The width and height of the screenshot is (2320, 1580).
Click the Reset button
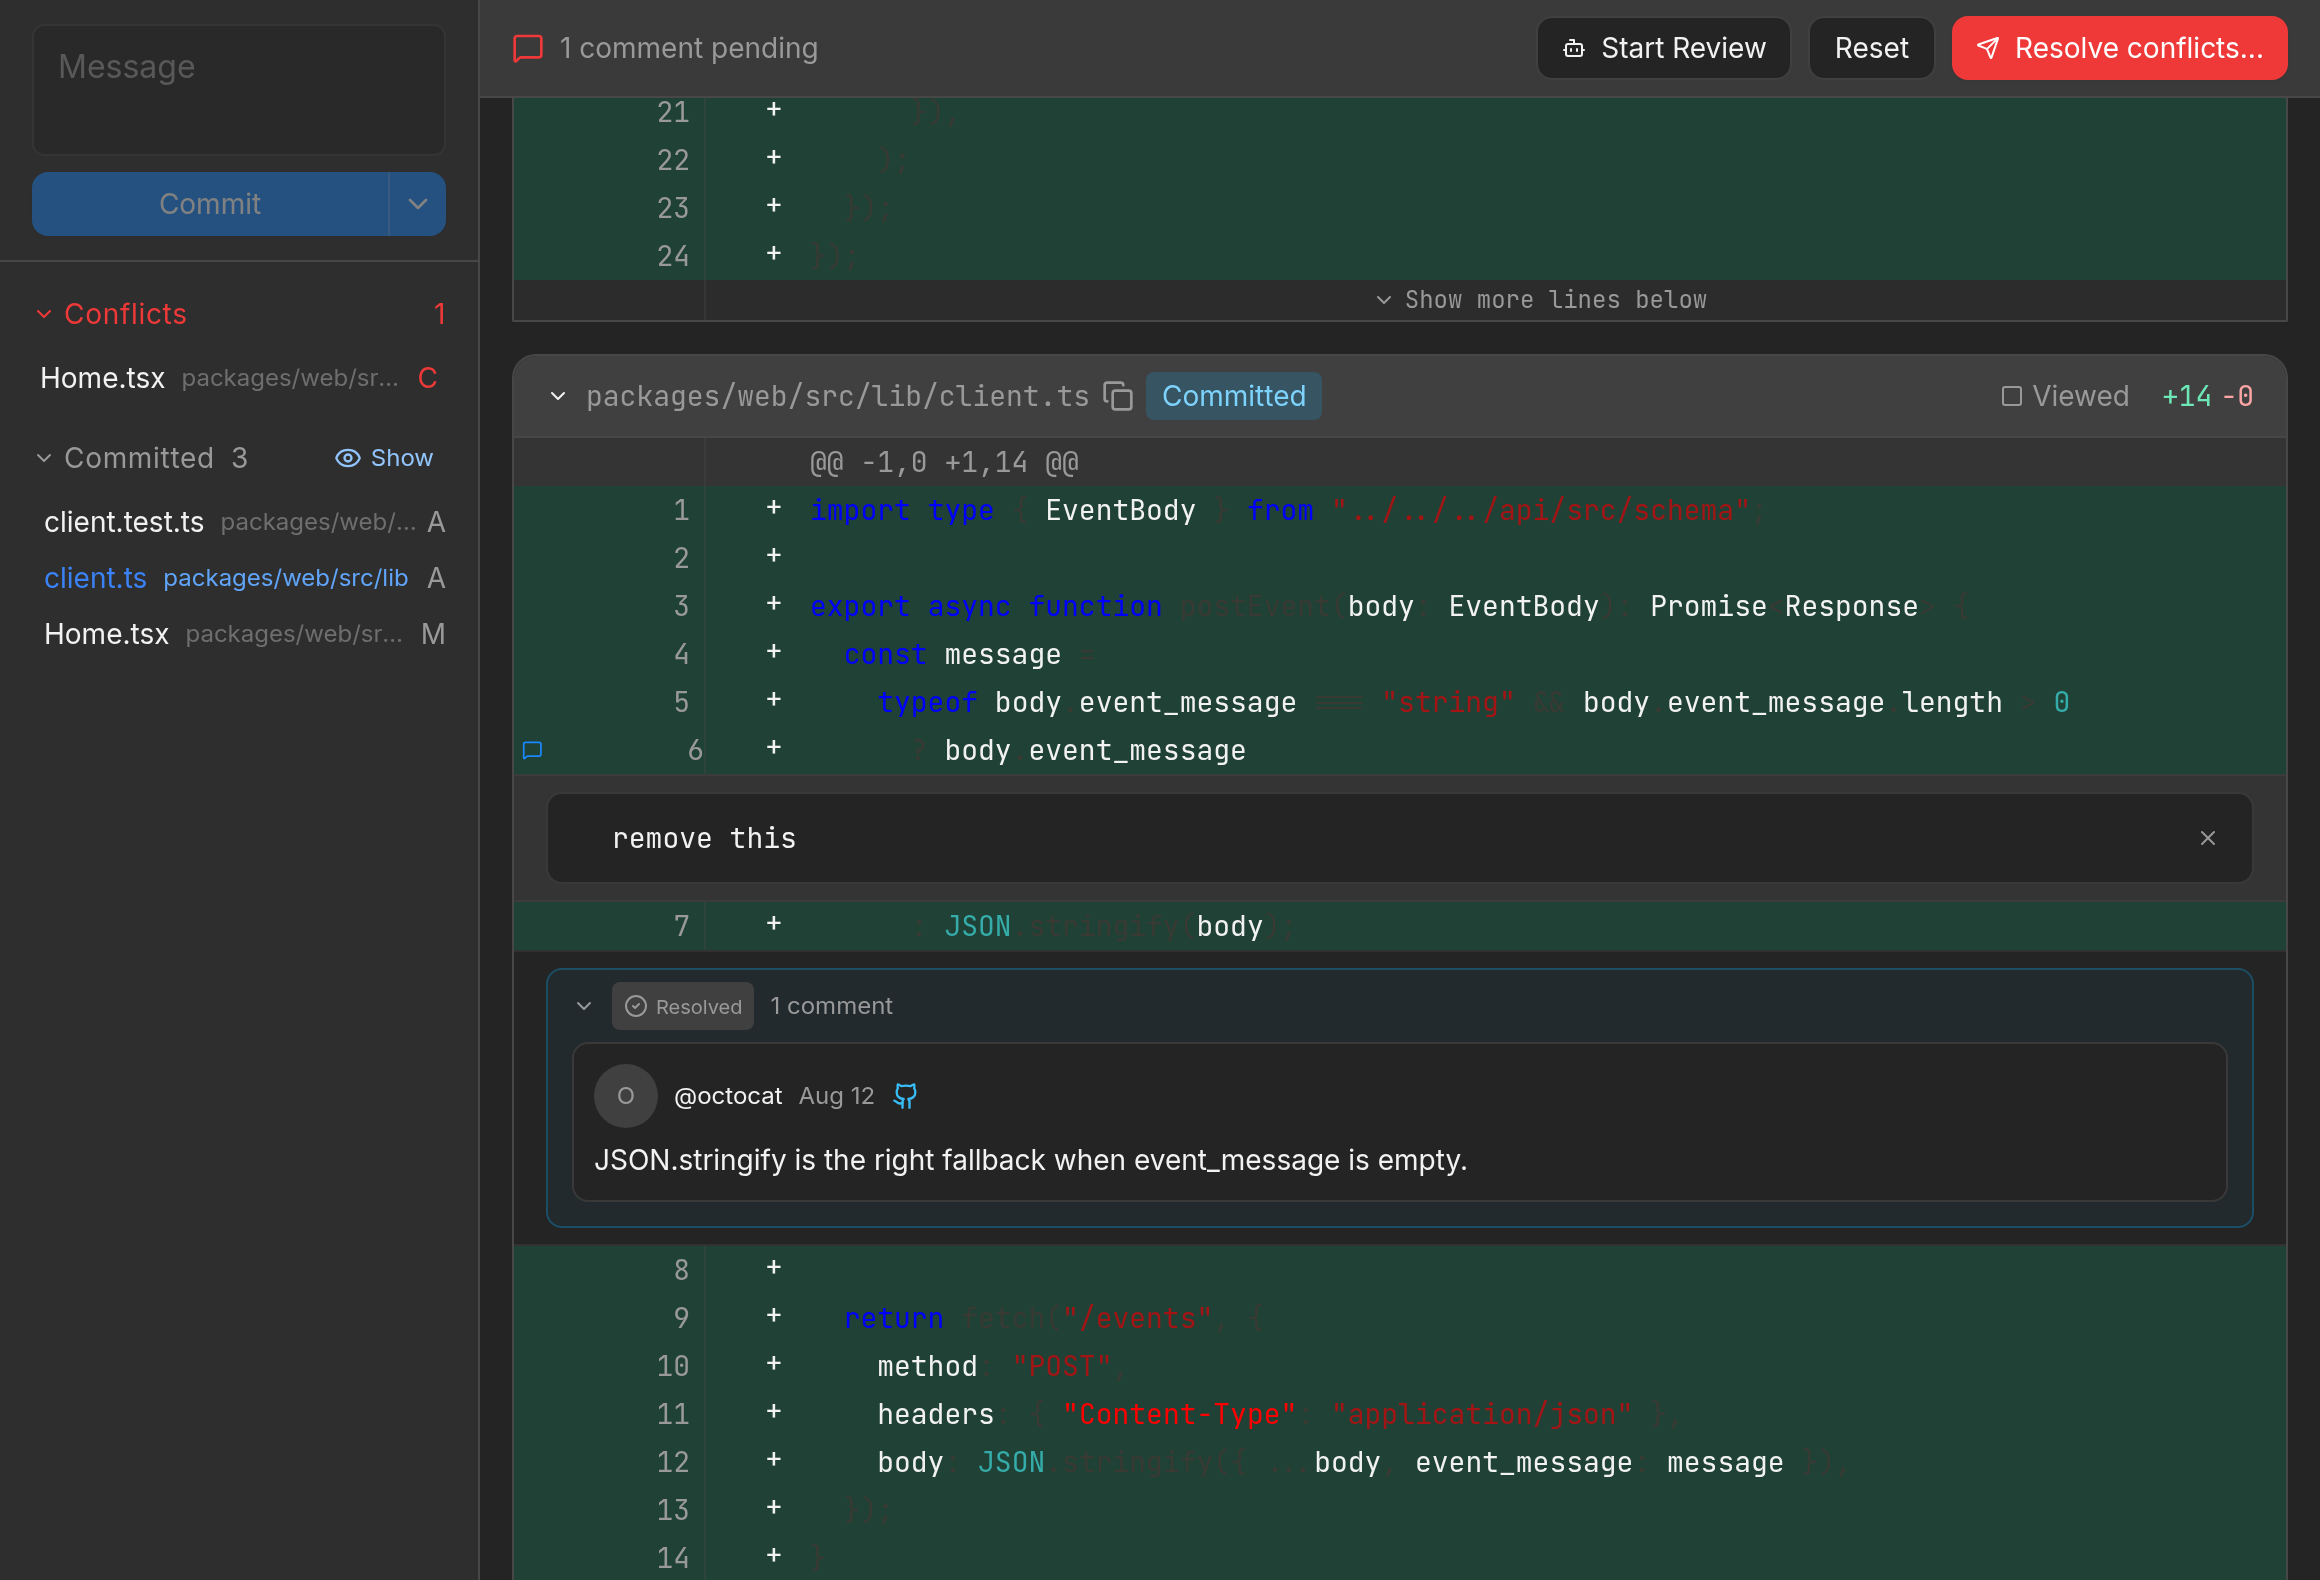1871,48
